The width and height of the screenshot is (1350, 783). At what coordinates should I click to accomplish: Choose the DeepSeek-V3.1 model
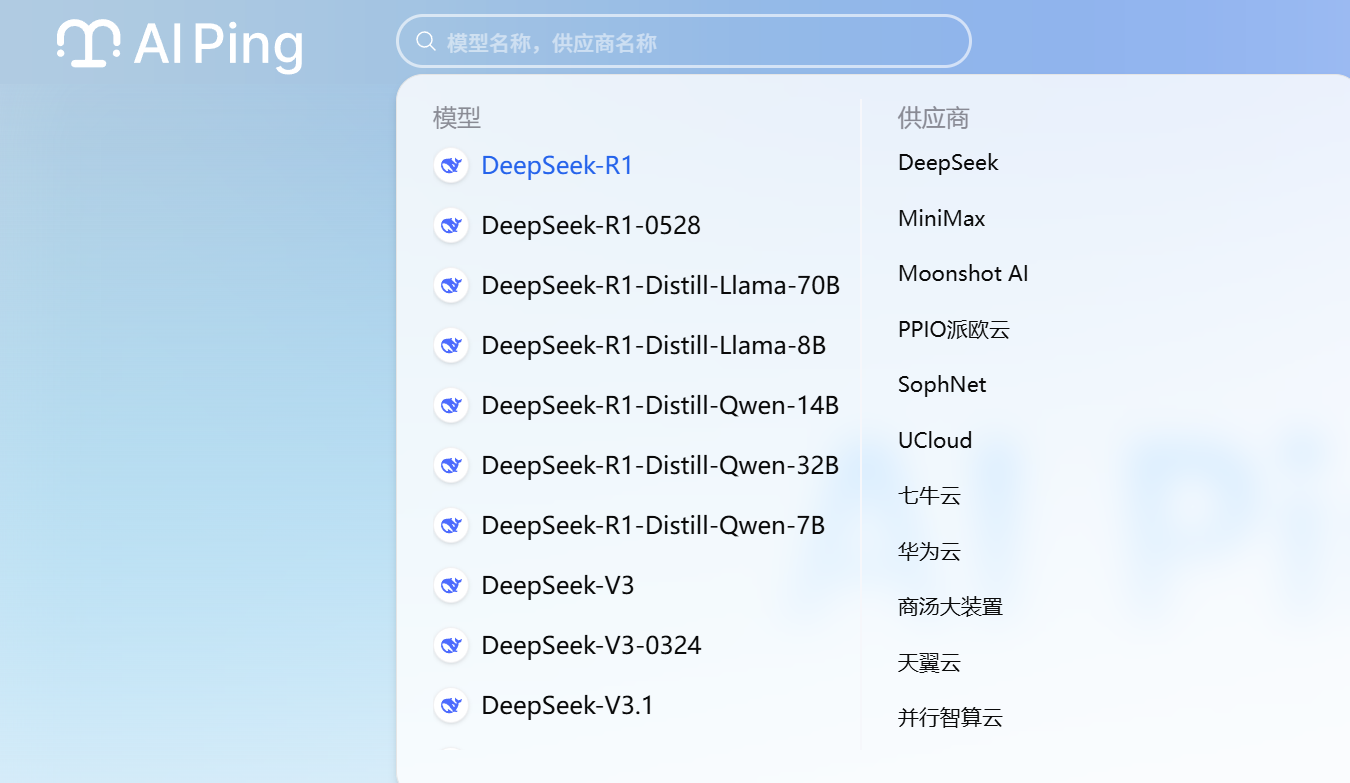pos(567,705)
